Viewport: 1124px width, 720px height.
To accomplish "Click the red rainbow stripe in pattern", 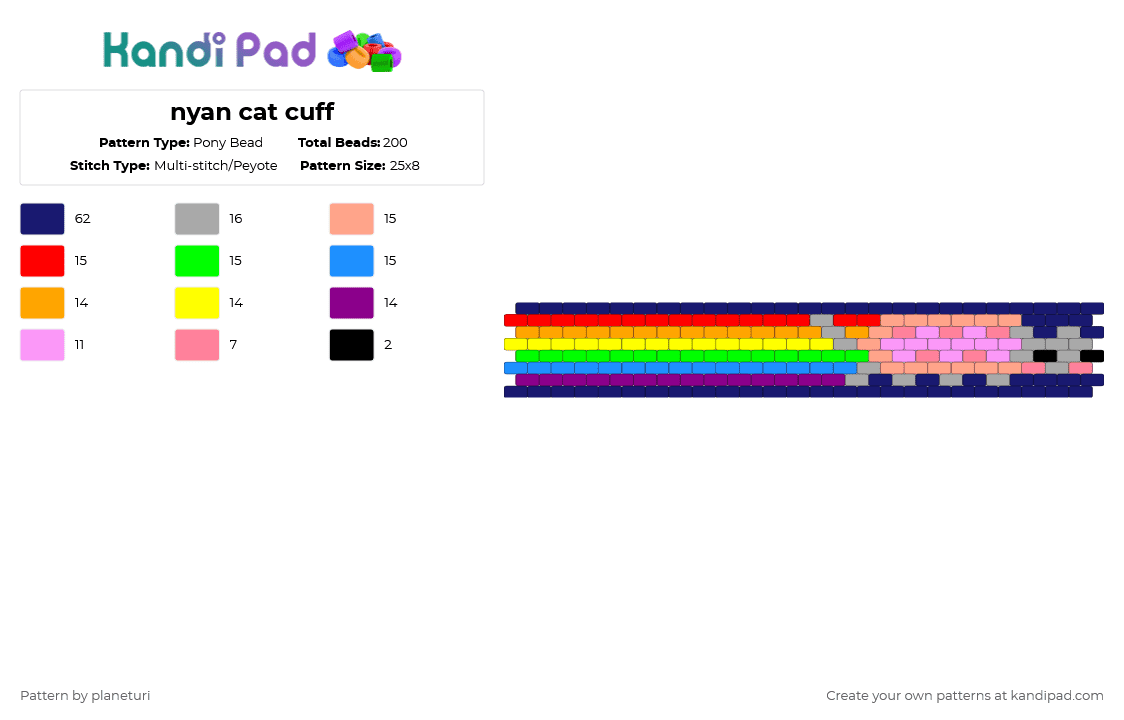I will pos(657,321).
